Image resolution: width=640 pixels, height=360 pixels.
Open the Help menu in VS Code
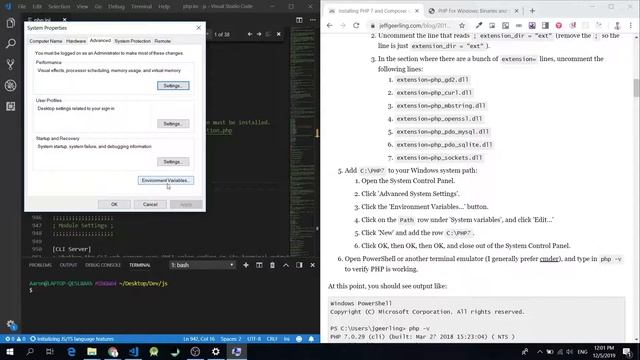click(x=164, y=7)
